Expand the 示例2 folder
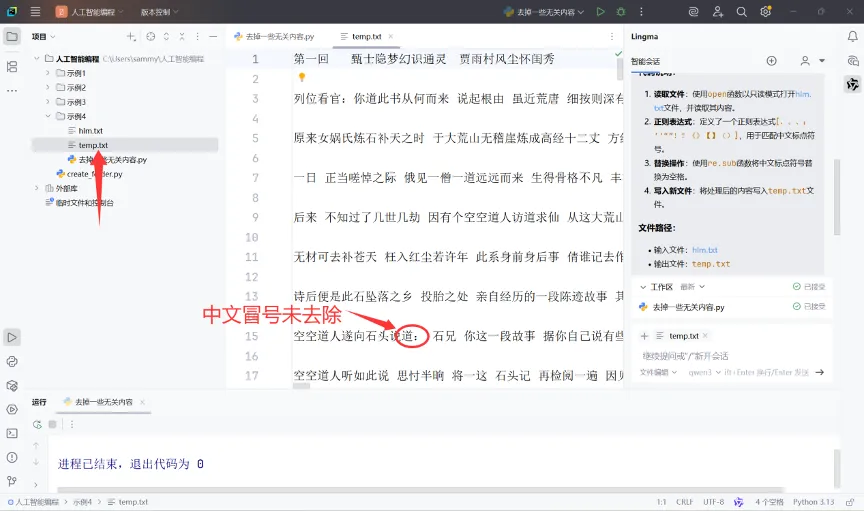This screenshot has width=864, height=512. (47, 87)
